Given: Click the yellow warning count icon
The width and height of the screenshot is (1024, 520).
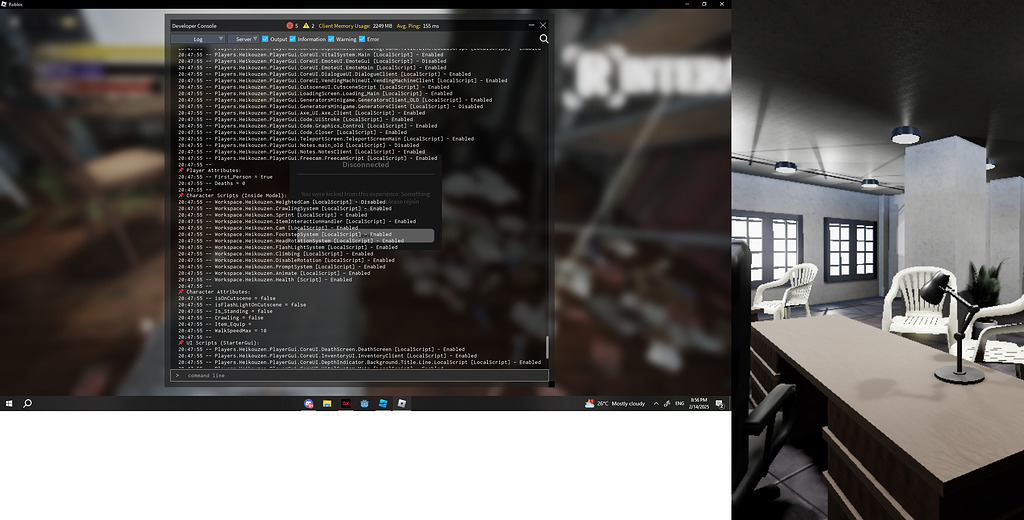Looking at the screenshot, I should tap(306, 26).
